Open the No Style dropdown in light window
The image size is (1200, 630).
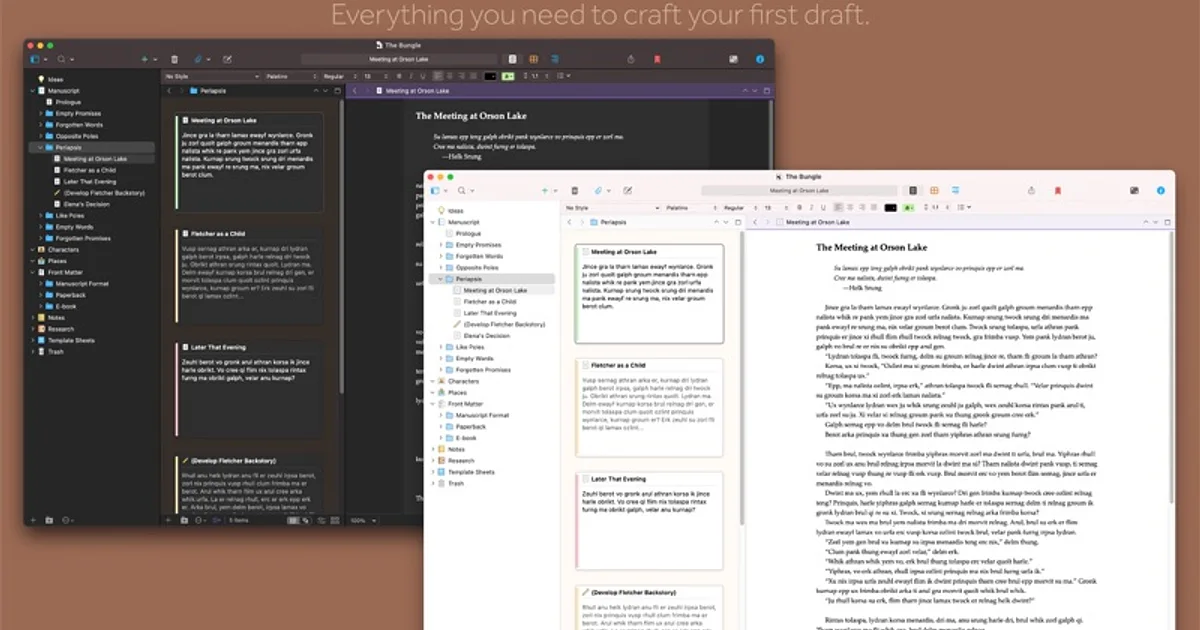613,207
